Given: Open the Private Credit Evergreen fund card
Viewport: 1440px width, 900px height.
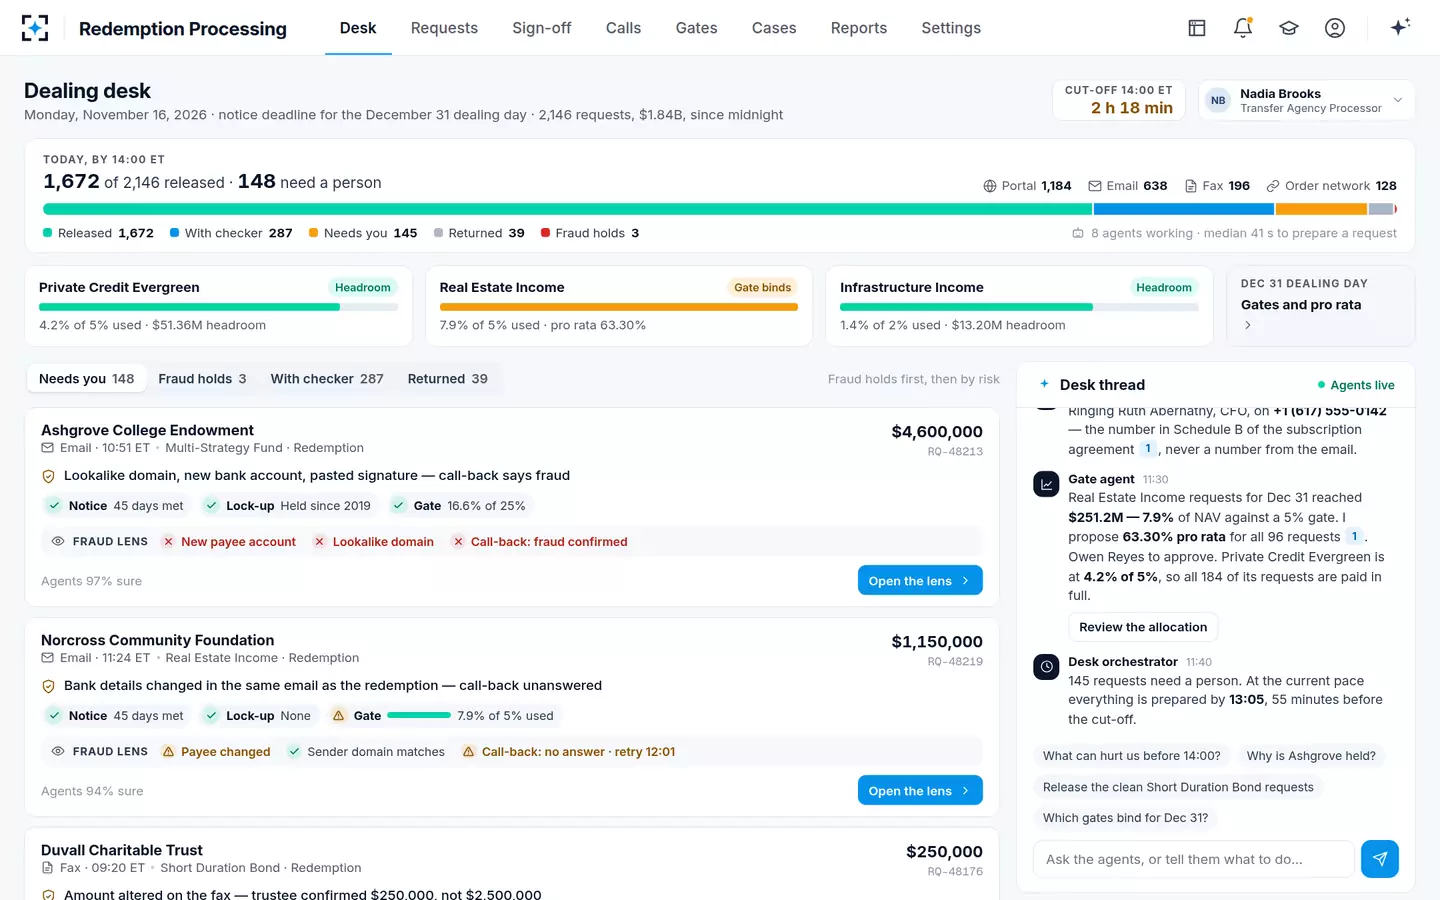Looking at the screenshot, I should point(218,306).
